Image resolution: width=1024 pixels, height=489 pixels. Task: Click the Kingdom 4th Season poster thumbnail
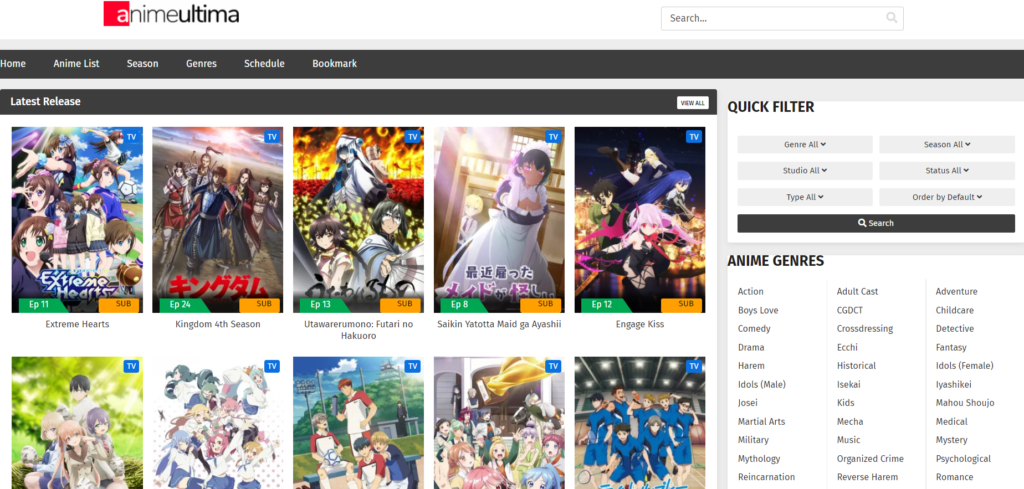tap(217, 219)
